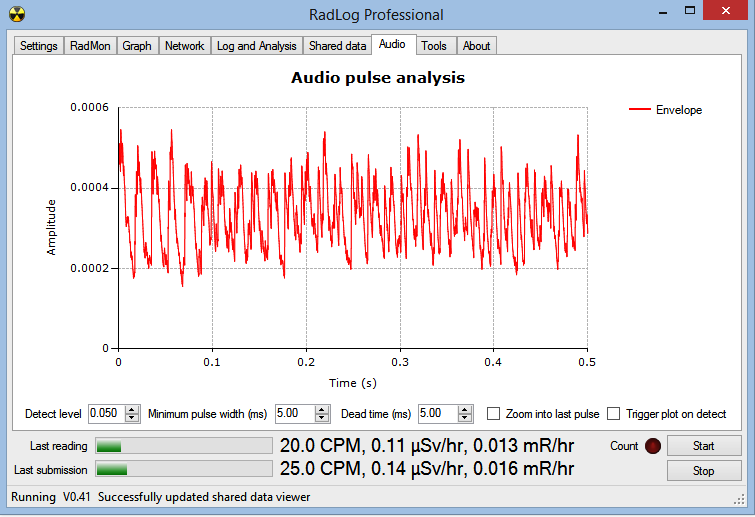Open the Log and Analysis tab
This screenshot has width=755, height=517.
[x=257, y=46]
